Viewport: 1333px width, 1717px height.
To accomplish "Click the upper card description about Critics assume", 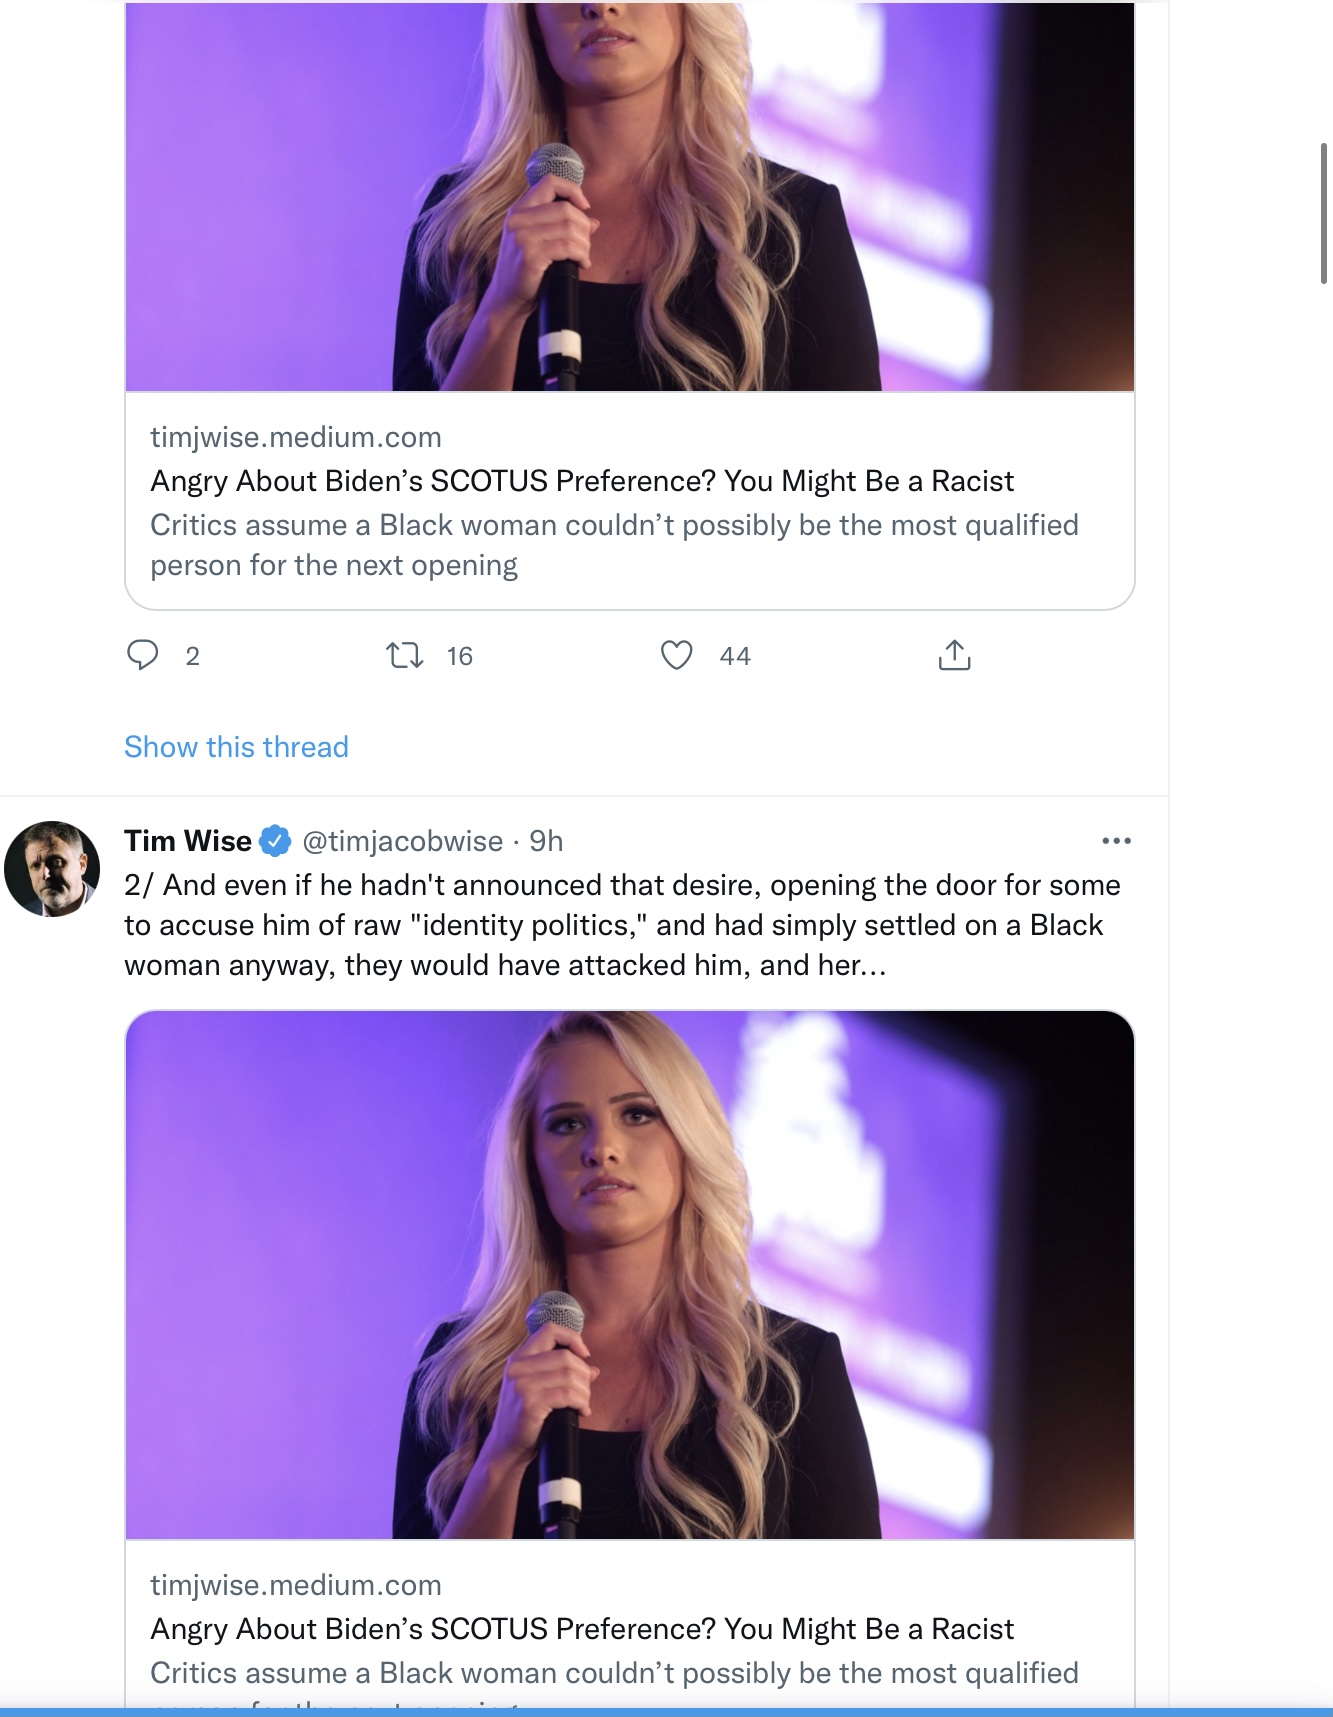I will coord(614,545).
